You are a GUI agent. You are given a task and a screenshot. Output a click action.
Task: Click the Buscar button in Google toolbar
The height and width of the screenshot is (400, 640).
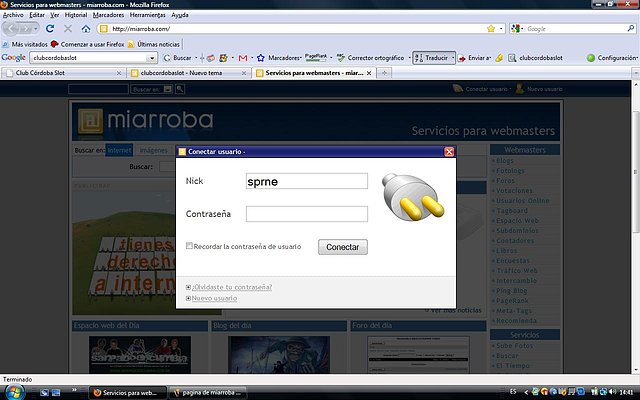point(178,58)
